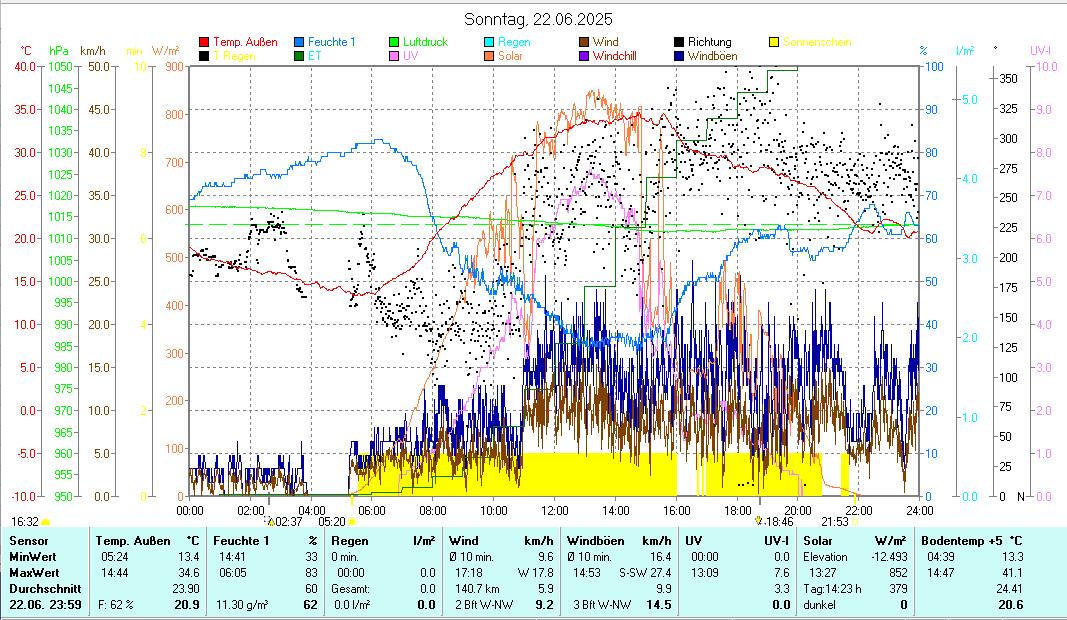The height and width of the screenshot is (620, 1067).
Task: Click the green Luftdruck legend swatch
Action: (x=394, y=42)
